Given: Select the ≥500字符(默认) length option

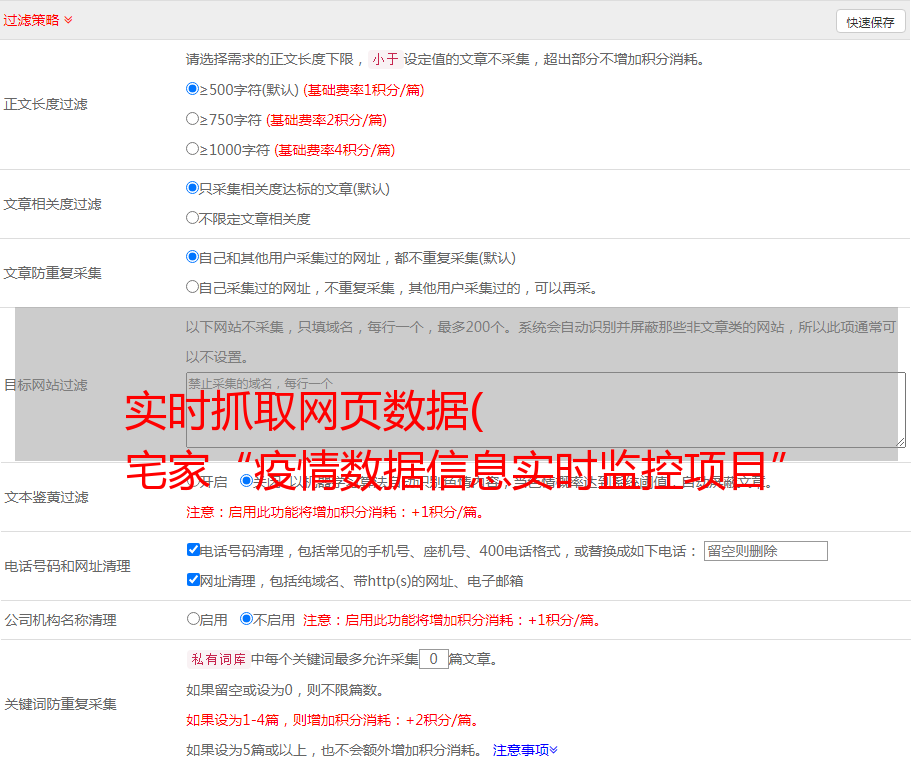Looking at the screenshot, I should point(192,89).
